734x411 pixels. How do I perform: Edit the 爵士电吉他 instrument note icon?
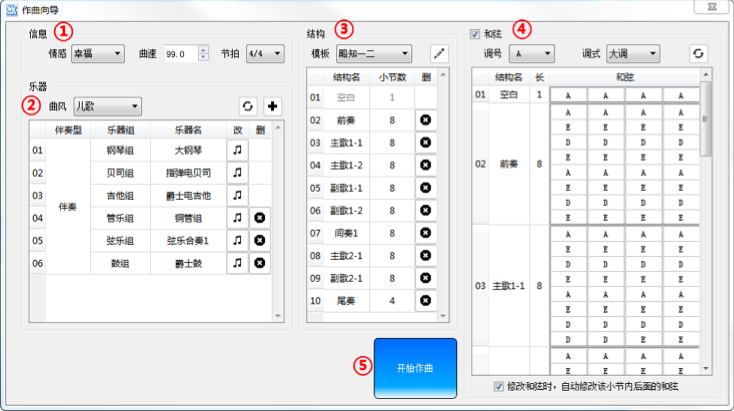point(237,195)
